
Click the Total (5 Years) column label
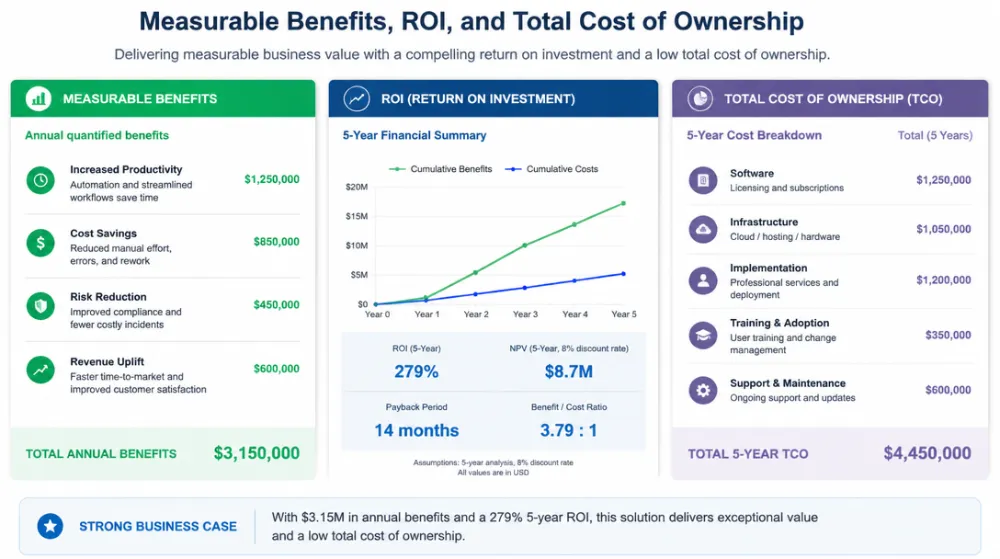935,135
